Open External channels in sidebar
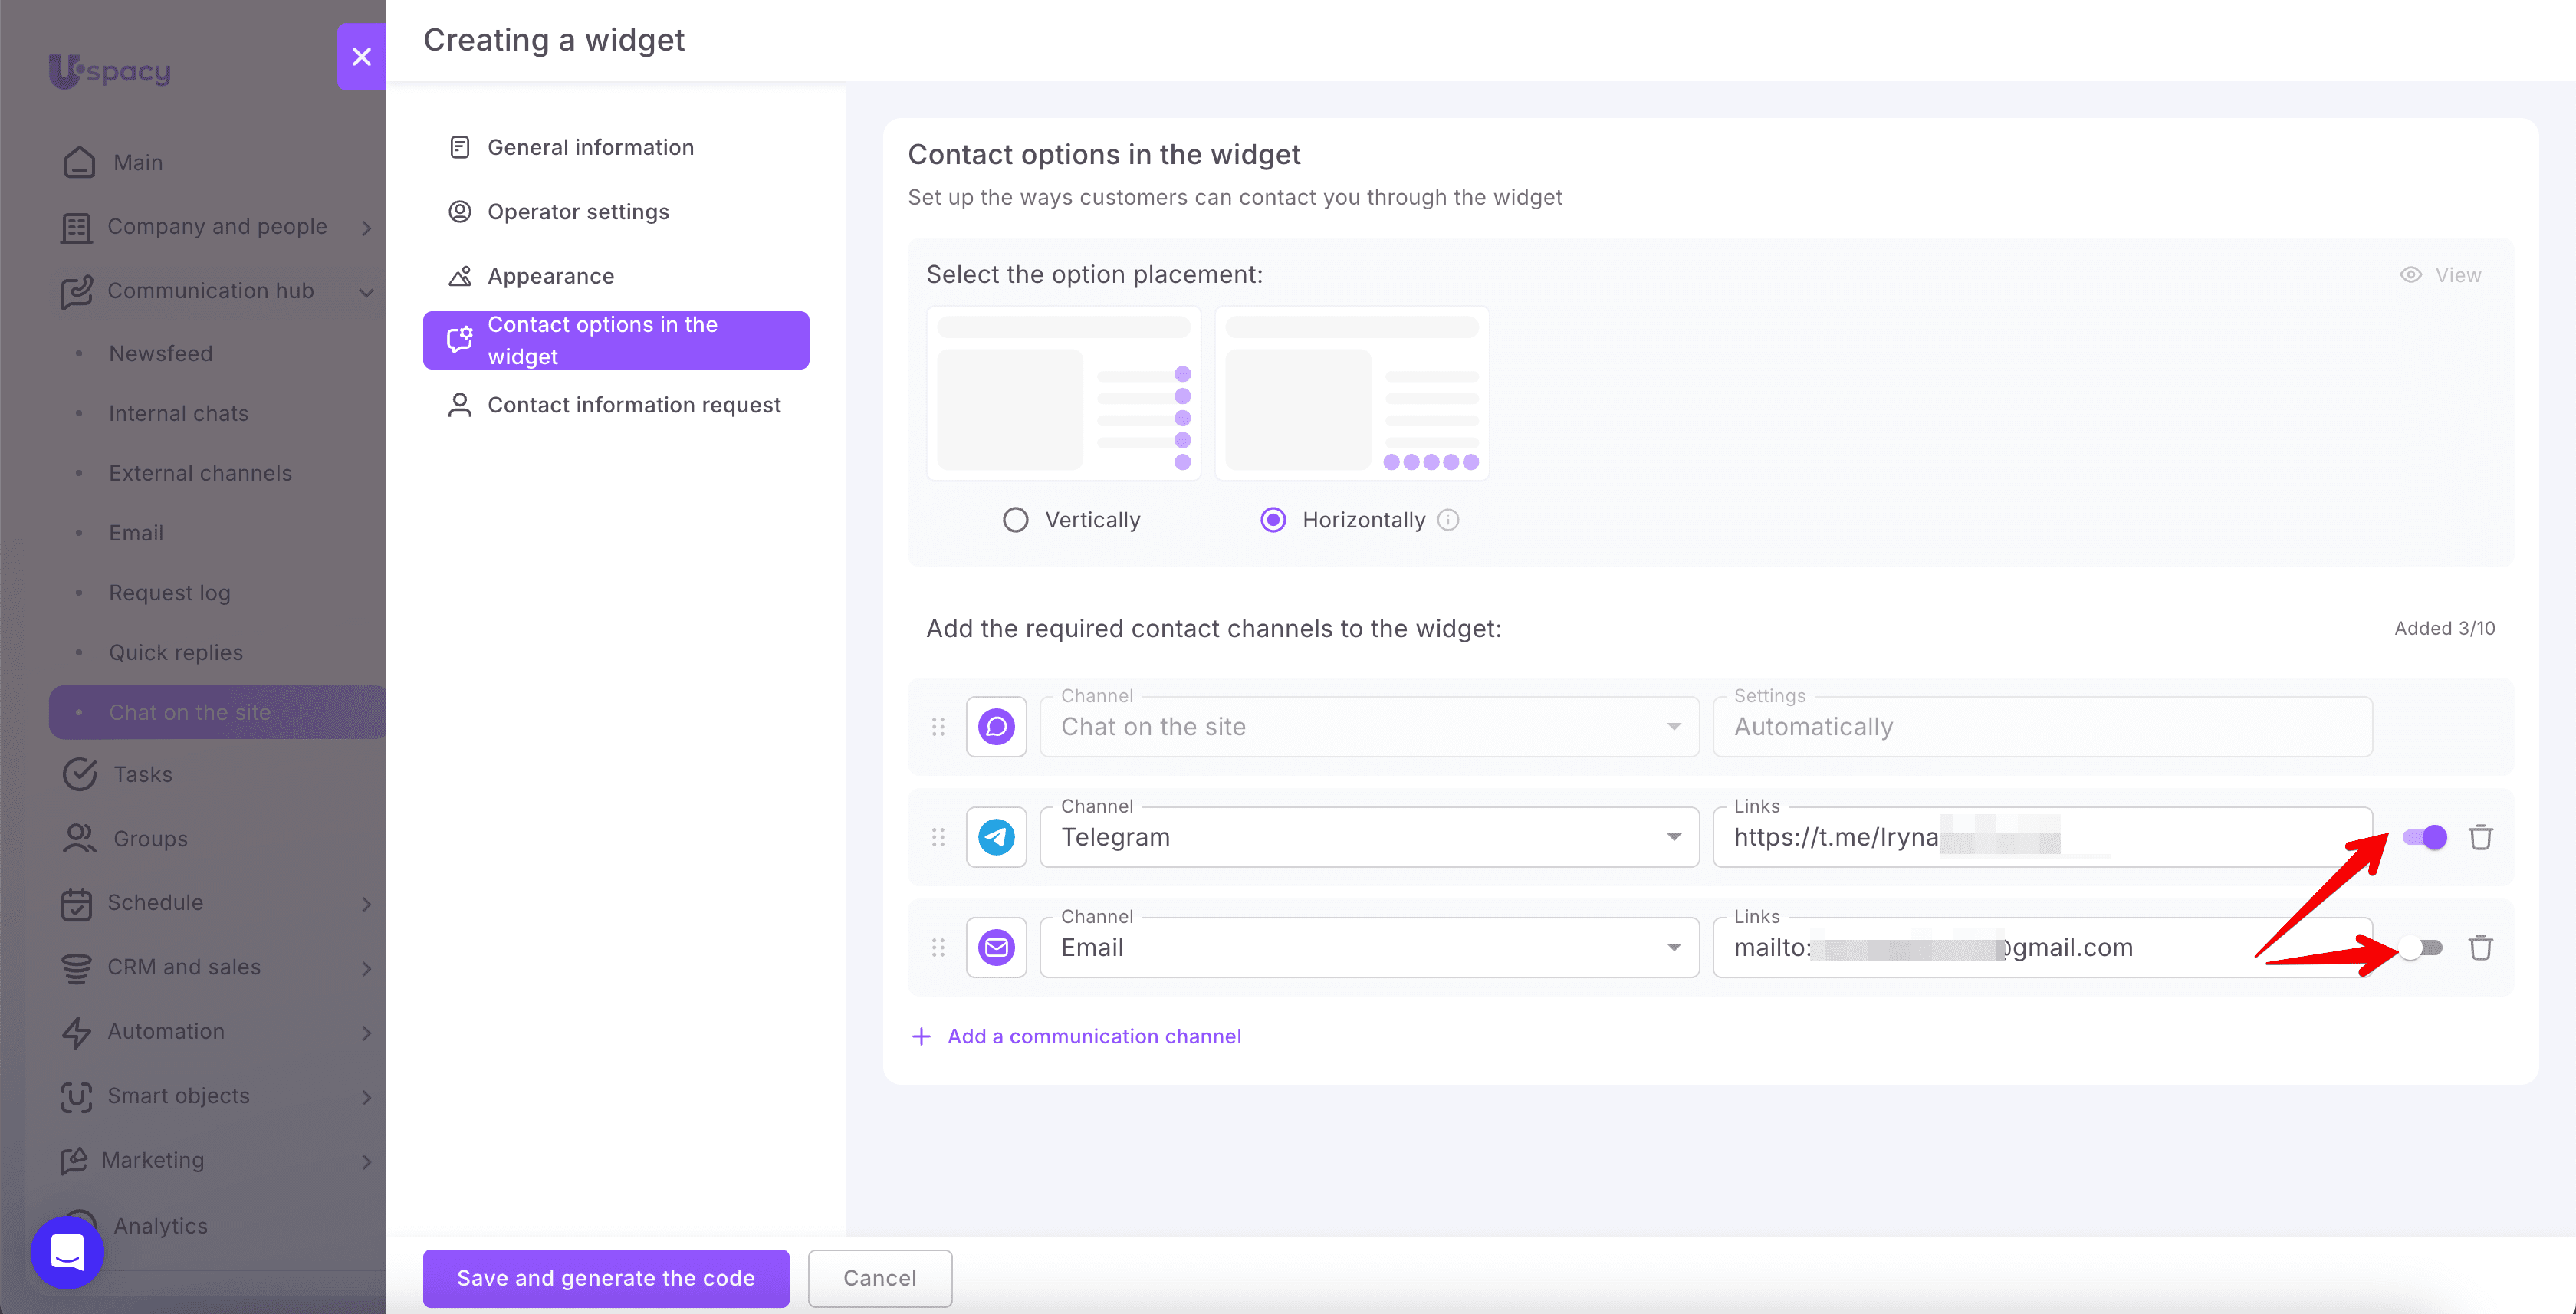Viewport: 2576px width, 1314px height. pyautogui.click(x=200, y=473)
